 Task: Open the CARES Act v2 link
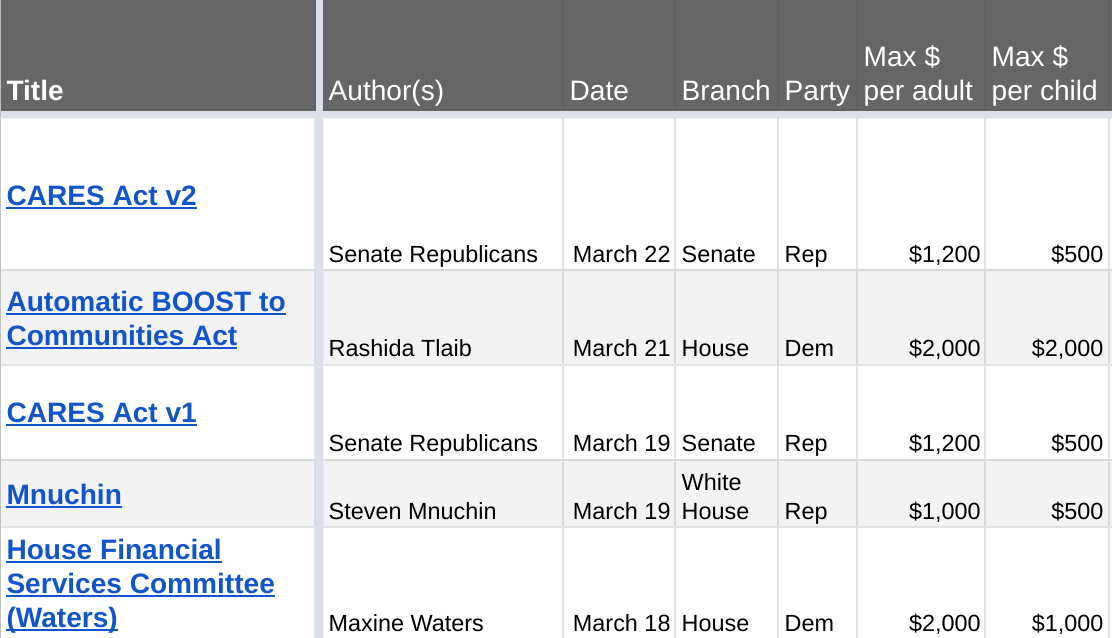coord(101,196)
